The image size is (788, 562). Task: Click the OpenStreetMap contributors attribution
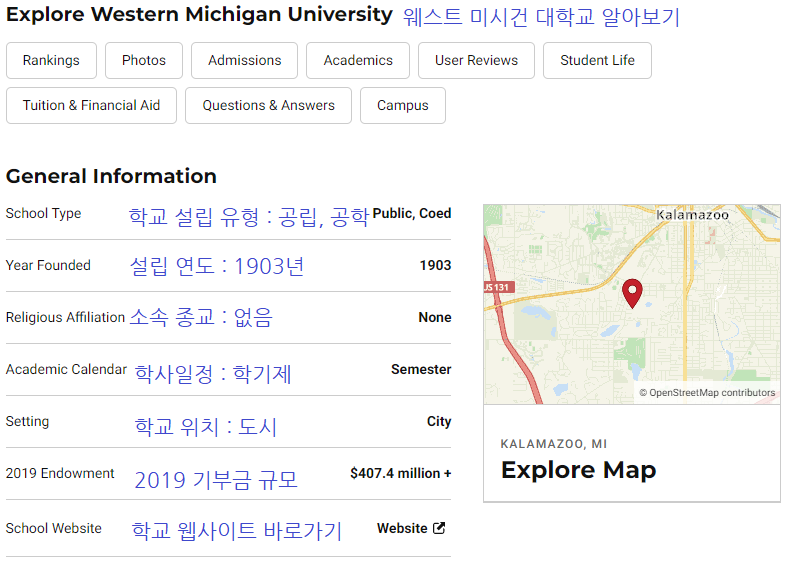[x=707, y=393]
